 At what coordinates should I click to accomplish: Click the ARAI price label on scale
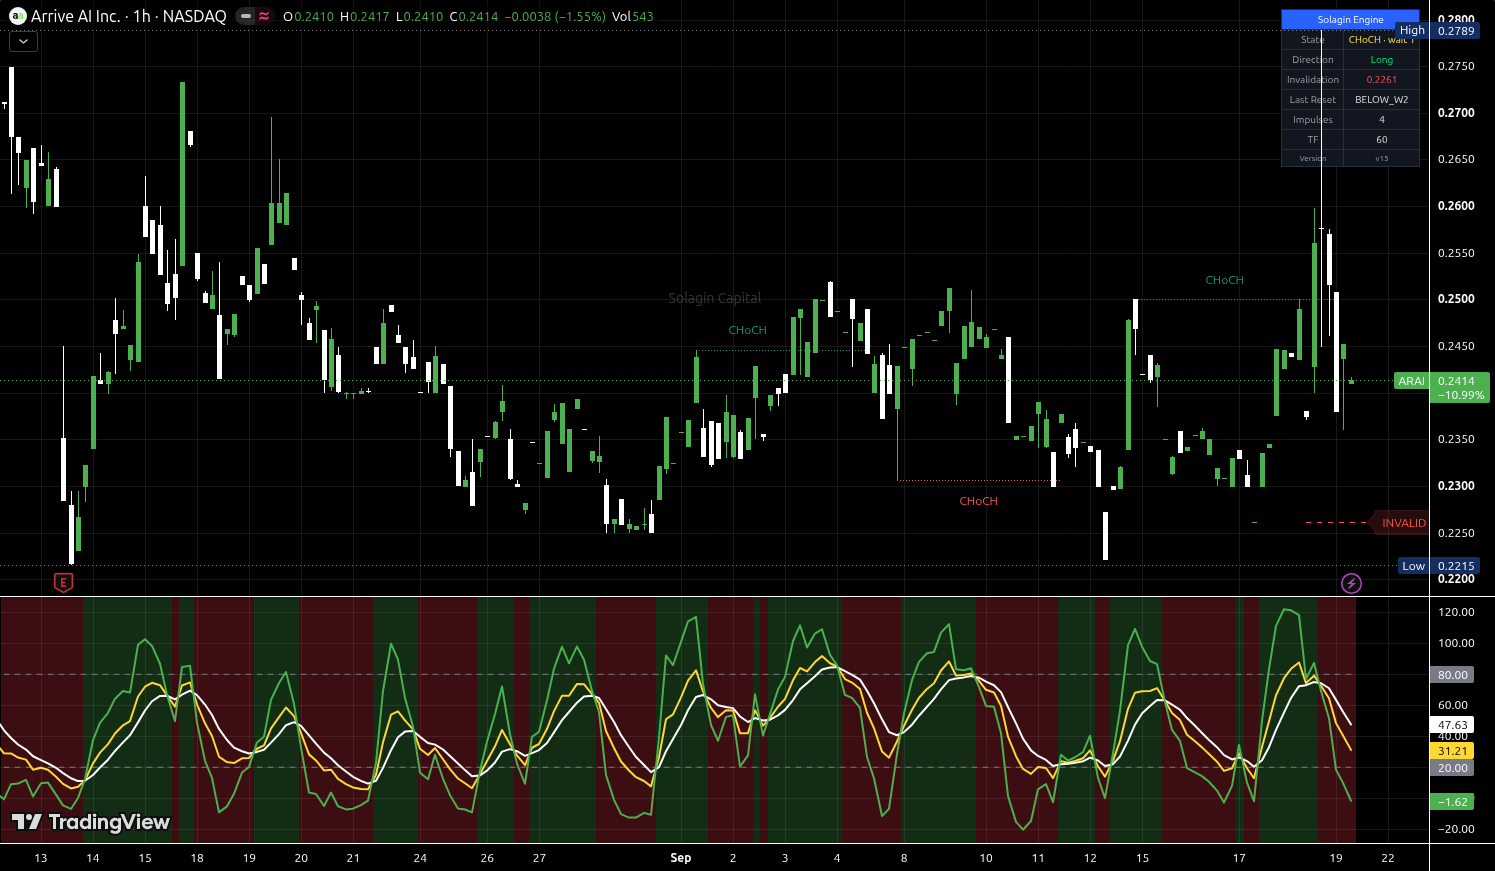coord(1411,381)
